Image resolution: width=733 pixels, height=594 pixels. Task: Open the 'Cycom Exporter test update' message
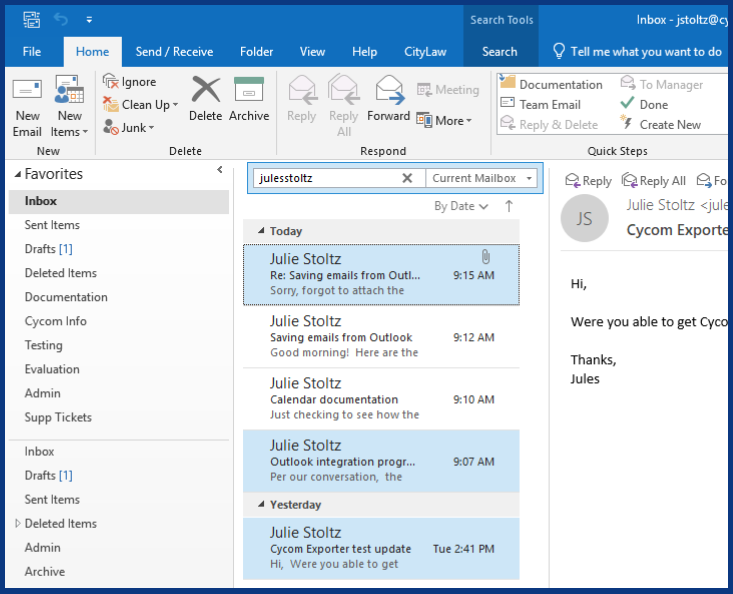(x=381, y=548)
